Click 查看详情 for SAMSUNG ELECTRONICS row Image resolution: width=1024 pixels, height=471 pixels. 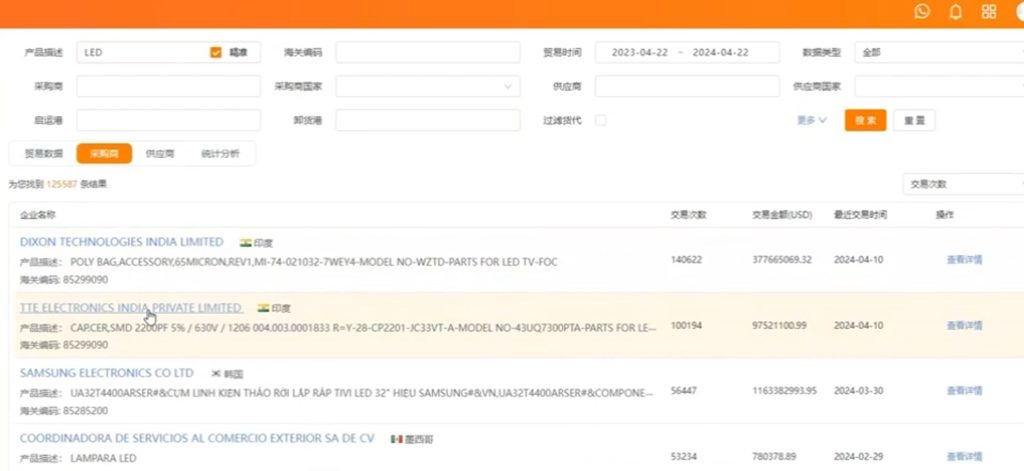(965, 391)
